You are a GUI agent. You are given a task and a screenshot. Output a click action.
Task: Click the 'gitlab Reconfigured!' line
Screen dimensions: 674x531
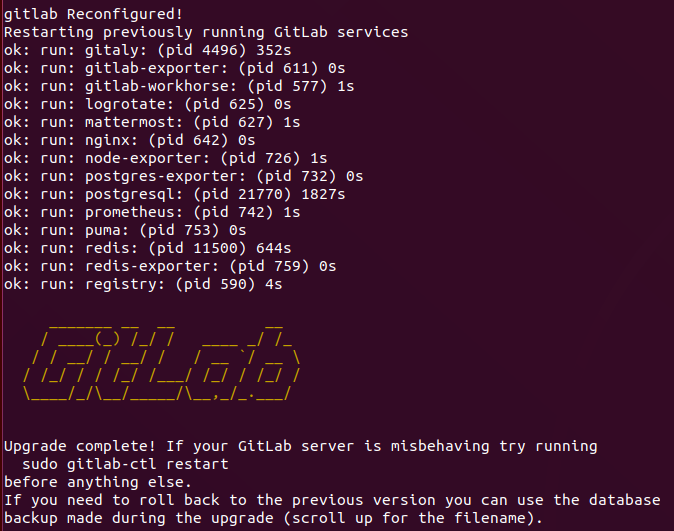[x=94, y=14]
